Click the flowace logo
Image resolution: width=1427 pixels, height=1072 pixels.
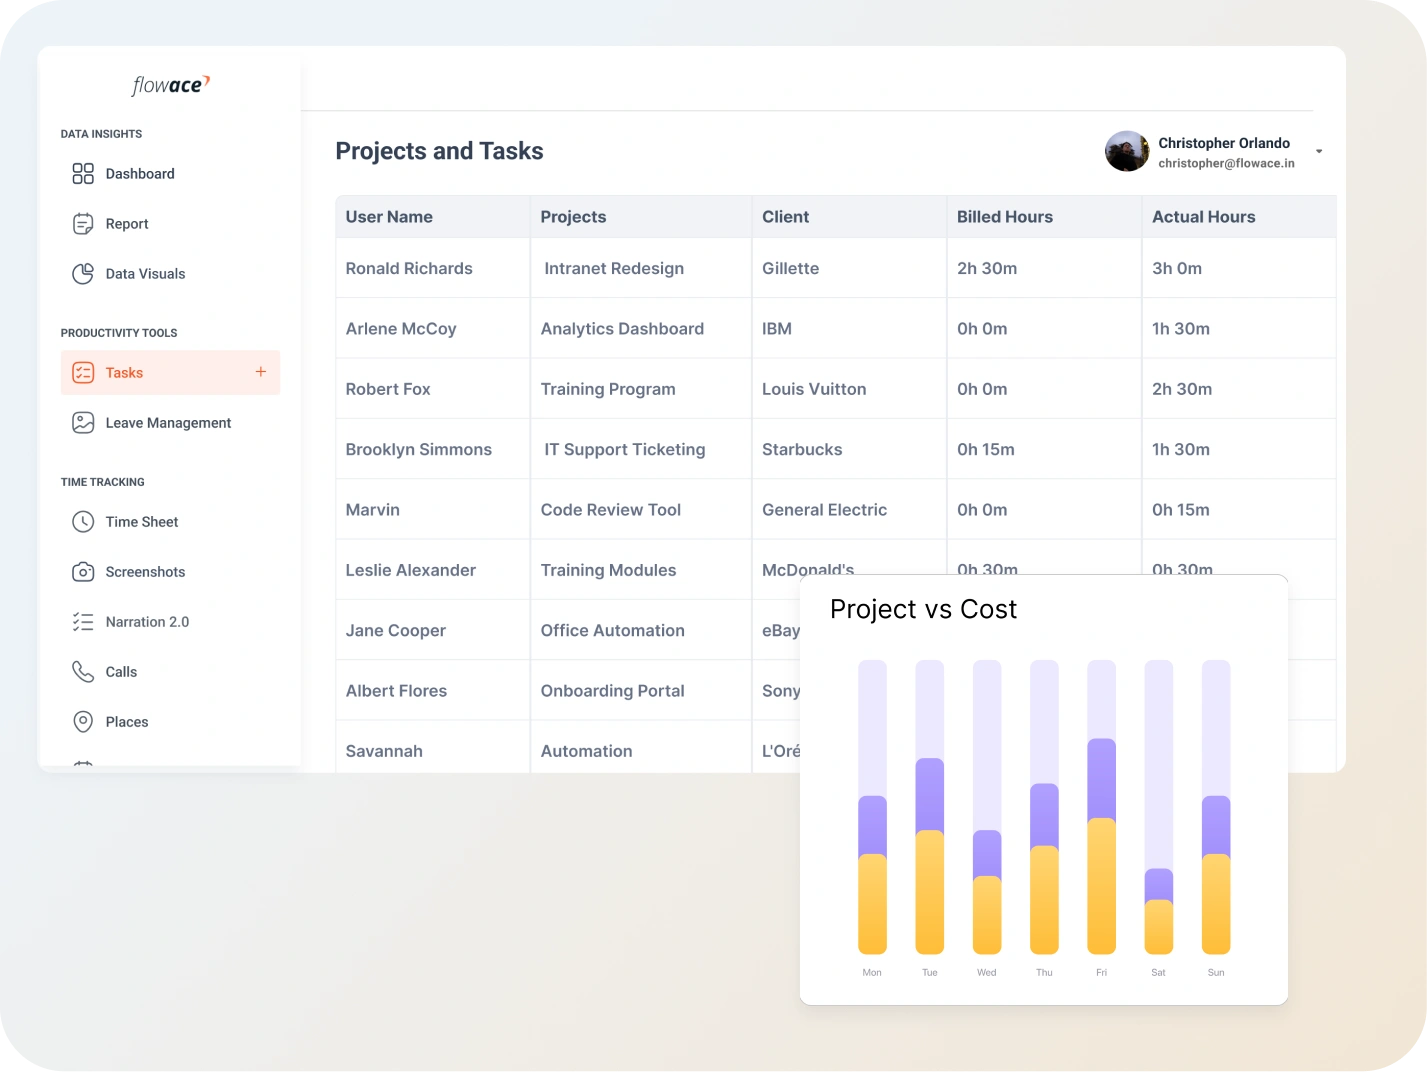pyautogui.click(x=171, y=86)
